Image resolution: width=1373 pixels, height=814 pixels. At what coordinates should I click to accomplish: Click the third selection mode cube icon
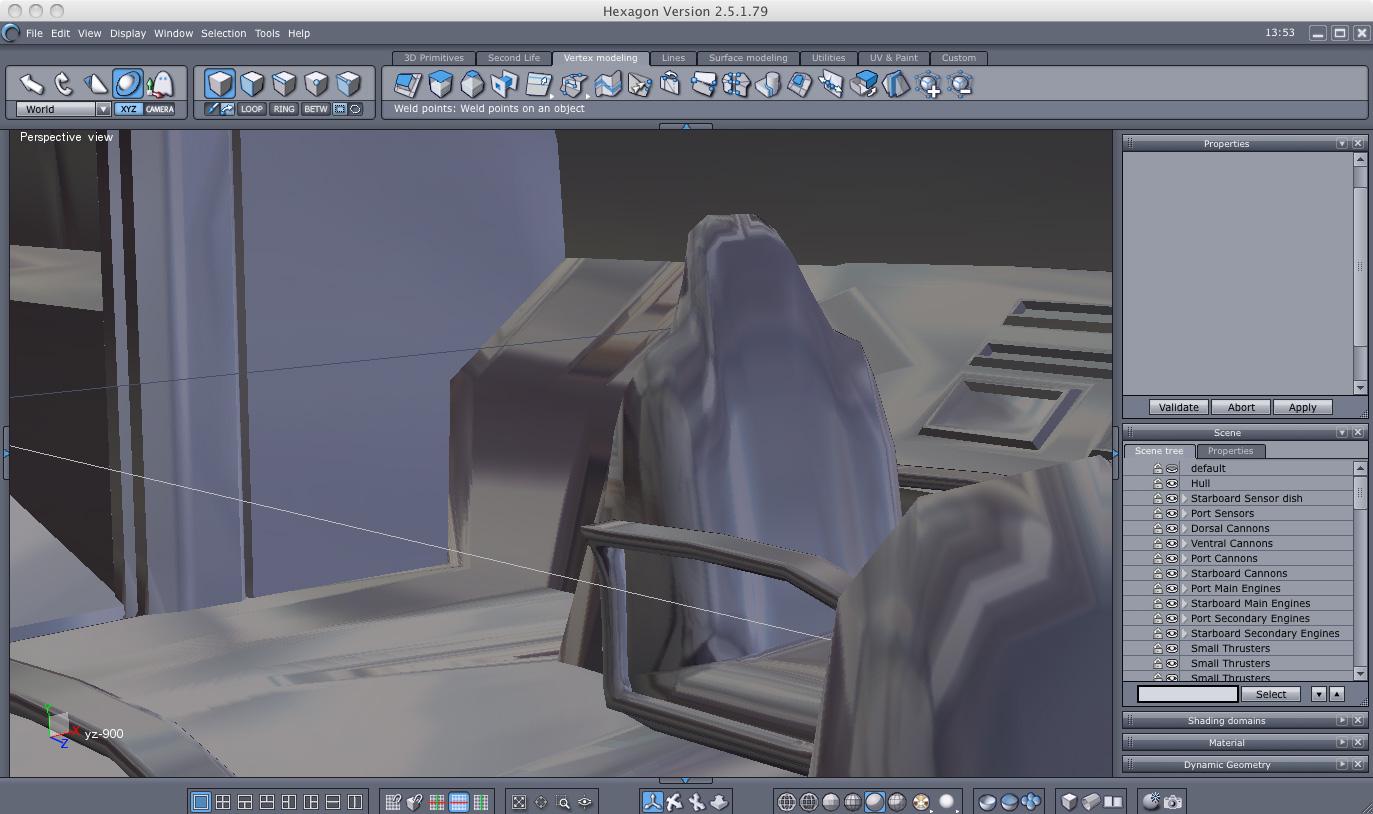[x=284, y=83]
